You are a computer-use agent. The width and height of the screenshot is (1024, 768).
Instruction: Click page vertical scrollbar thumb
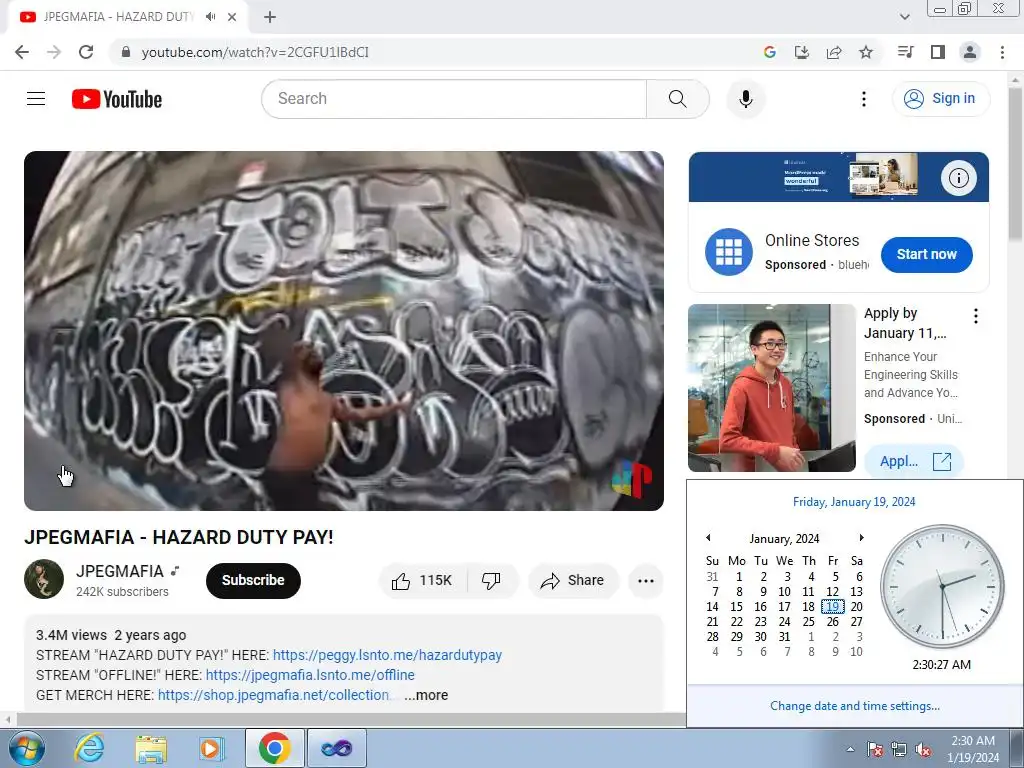pyautogui.click(x=1016, y=163)
